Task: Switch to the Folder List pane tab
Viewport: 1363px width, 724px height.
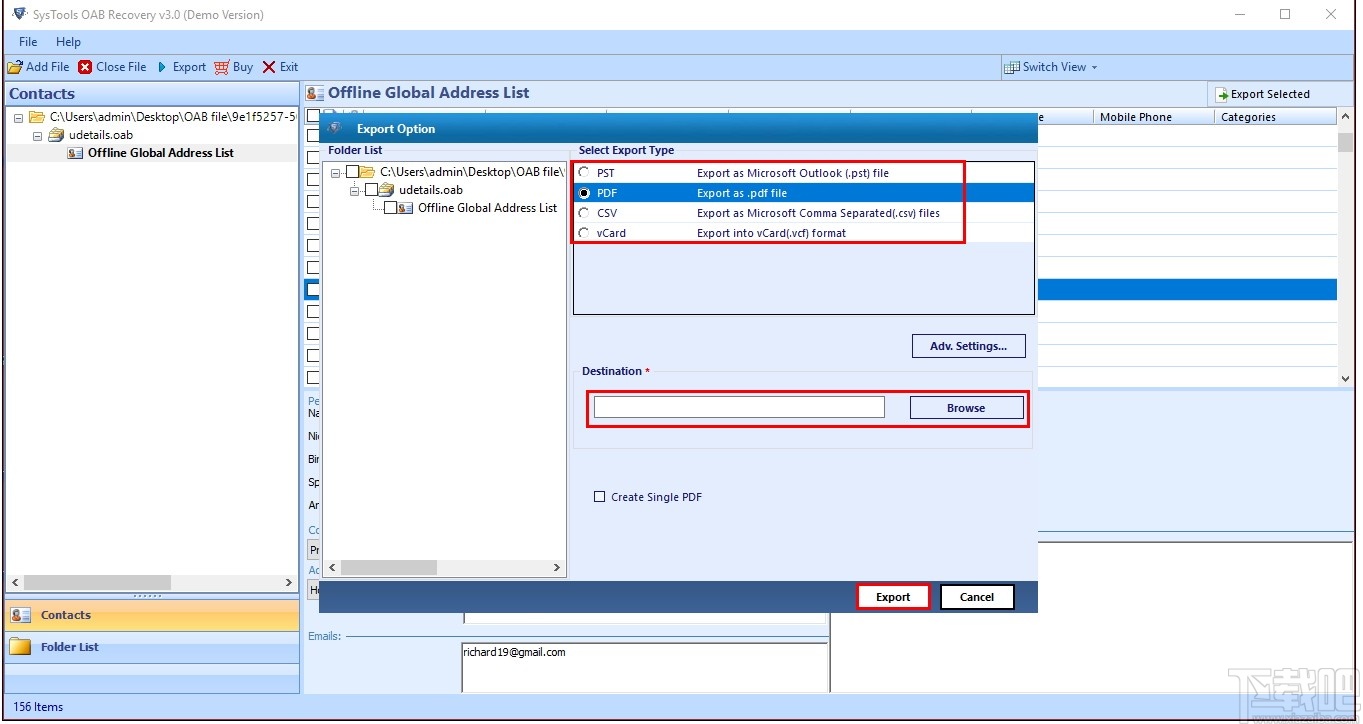Action: click(x=152, y=647)
